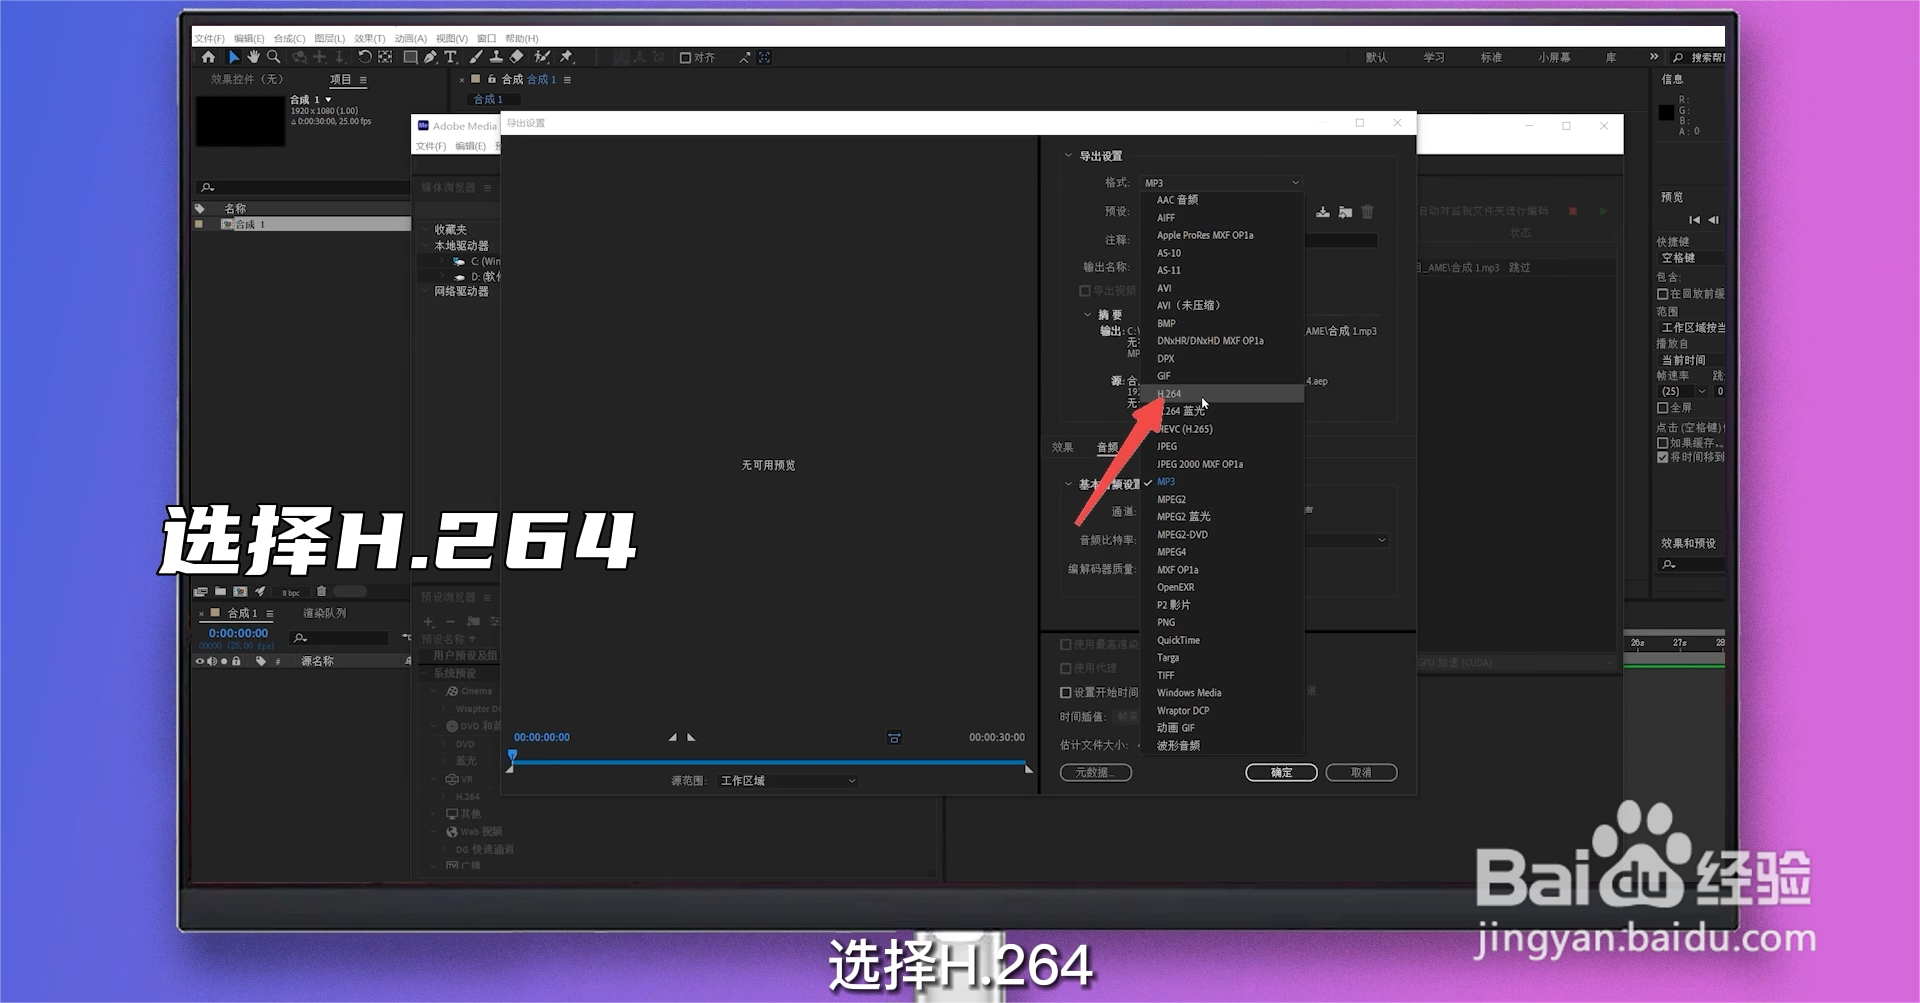The width and height of the screenshot is (1920, 1003).
Task: Click the 0:00:00:00 timecode in timeline panel
Action: click(x=238, y=634)
